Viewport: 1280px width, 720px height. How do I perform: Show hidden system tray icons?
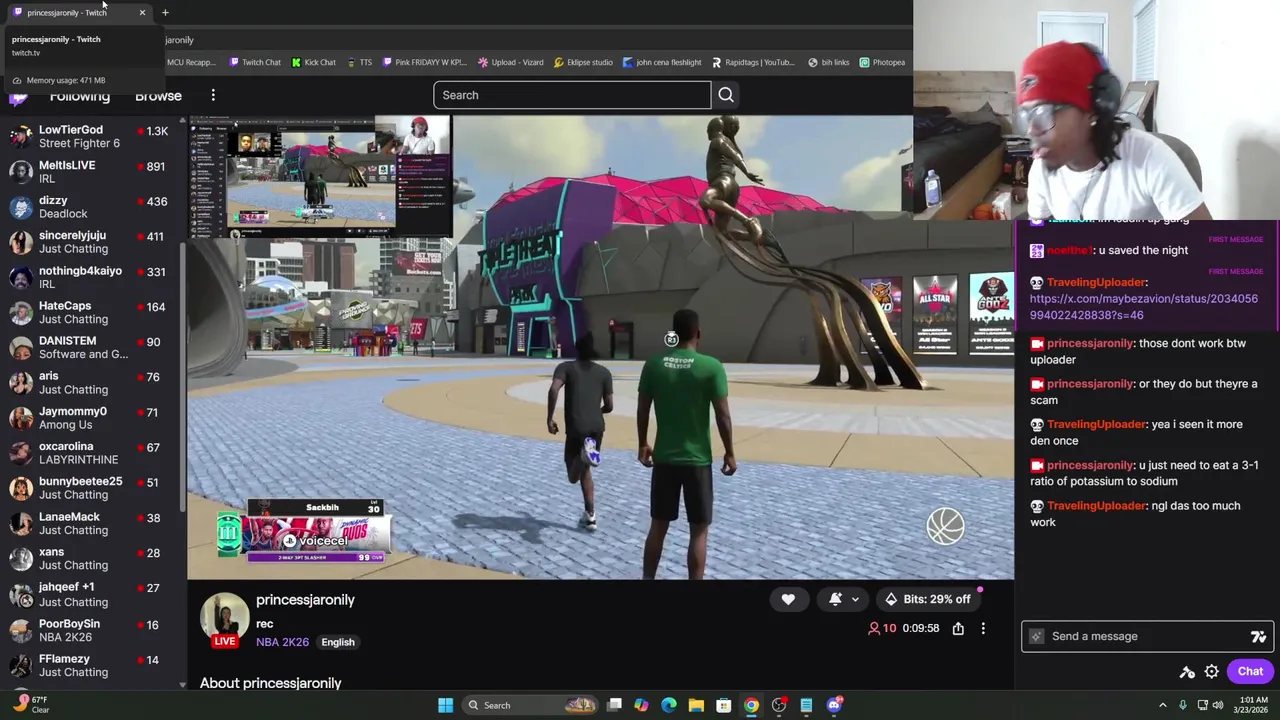coord(1162,705)
